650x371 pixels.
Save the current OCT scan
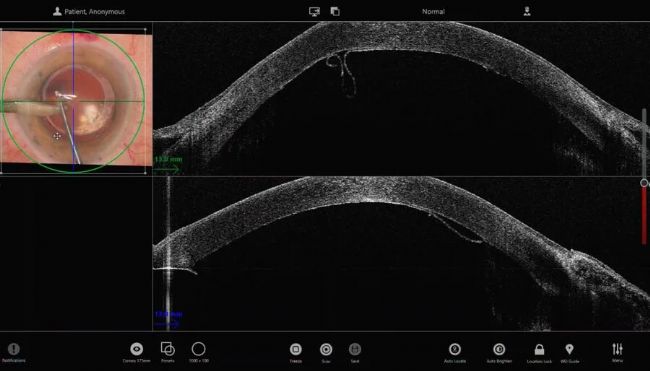355,349
